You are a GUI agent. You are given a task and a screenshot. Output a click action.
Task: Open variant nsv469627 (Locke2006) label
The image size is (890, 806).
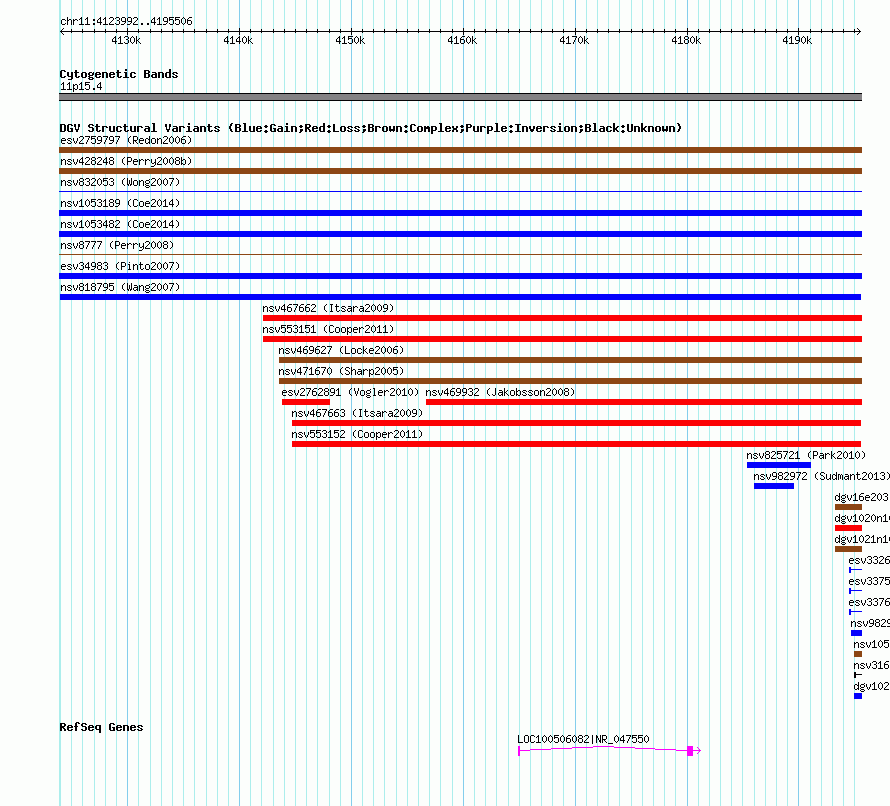pos(341,350)
